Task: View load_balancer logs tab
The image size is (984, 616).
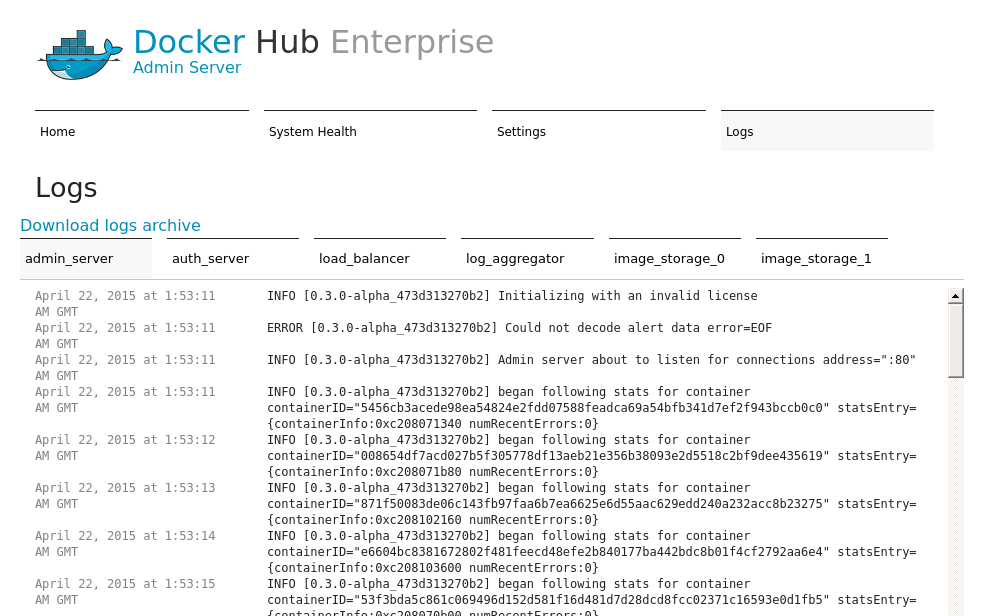Action: click(380, 258)
